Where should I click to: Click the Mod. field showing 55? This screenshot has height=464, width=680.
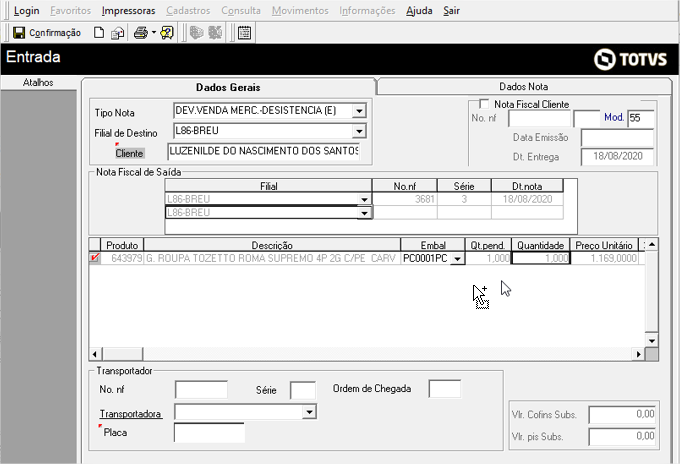tap(641, 118)
